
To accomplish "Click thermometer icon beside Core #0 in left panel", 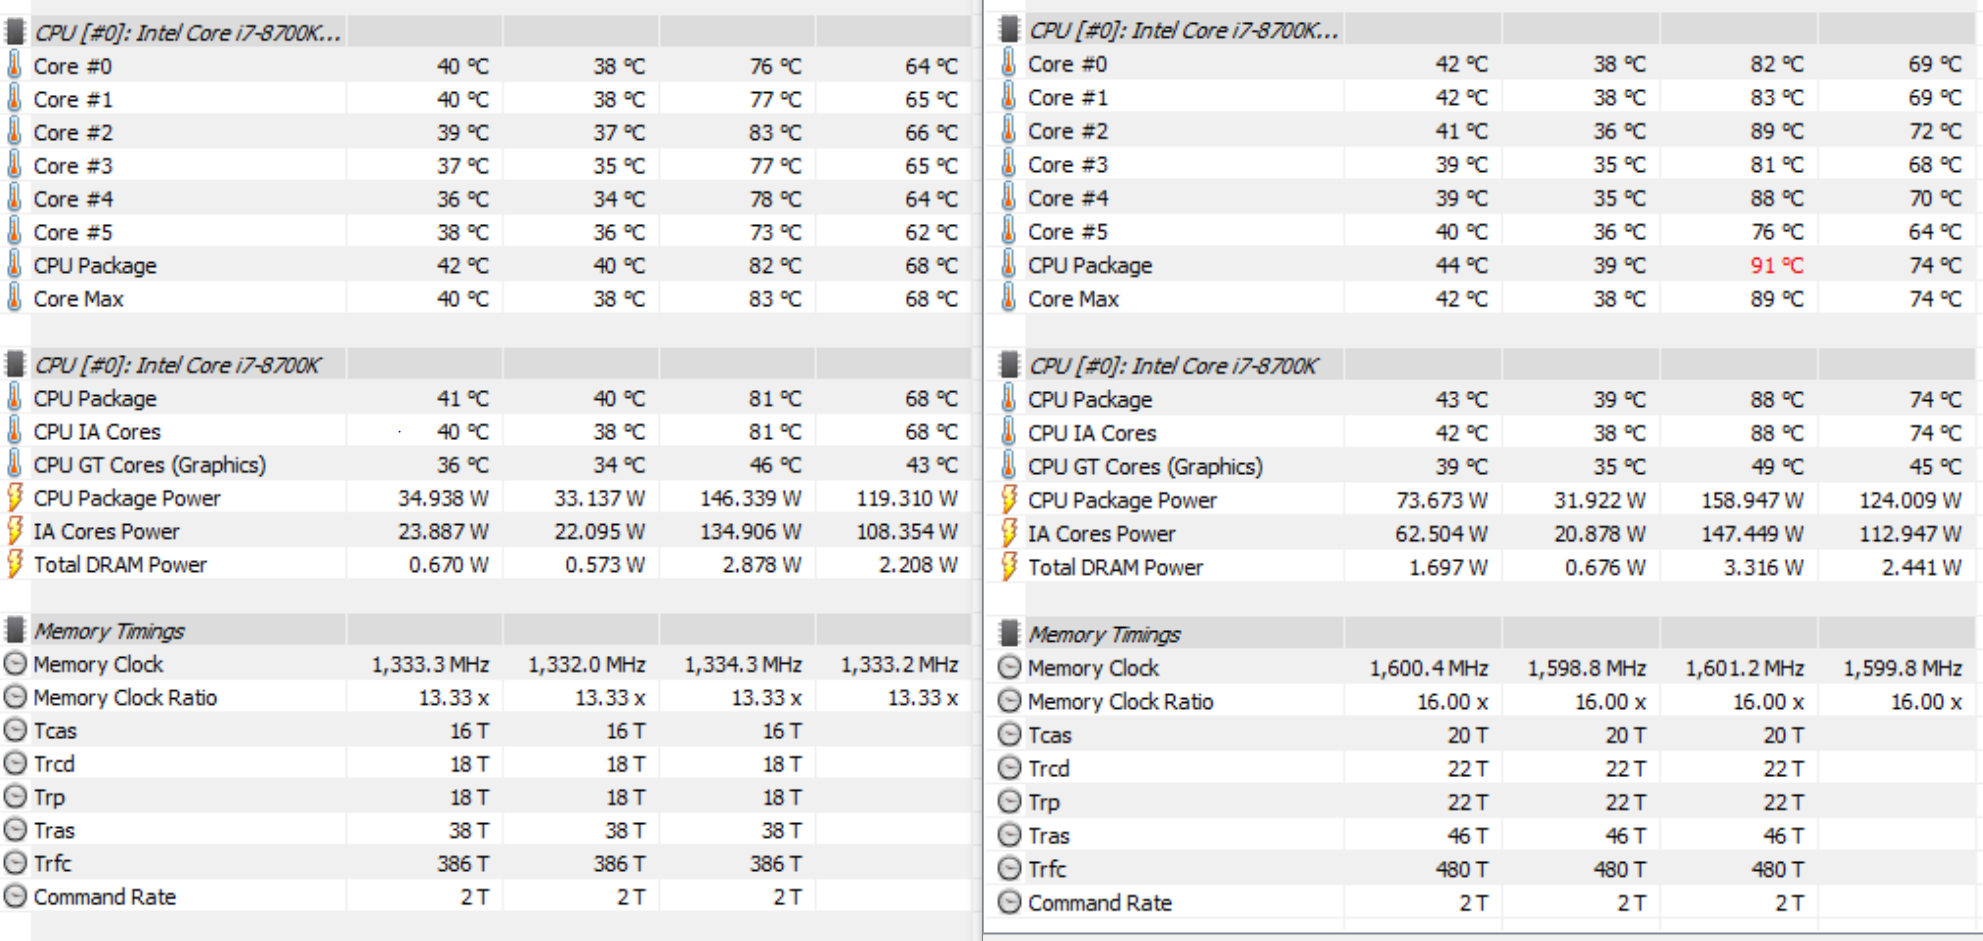I will click(x=15, y=66).
